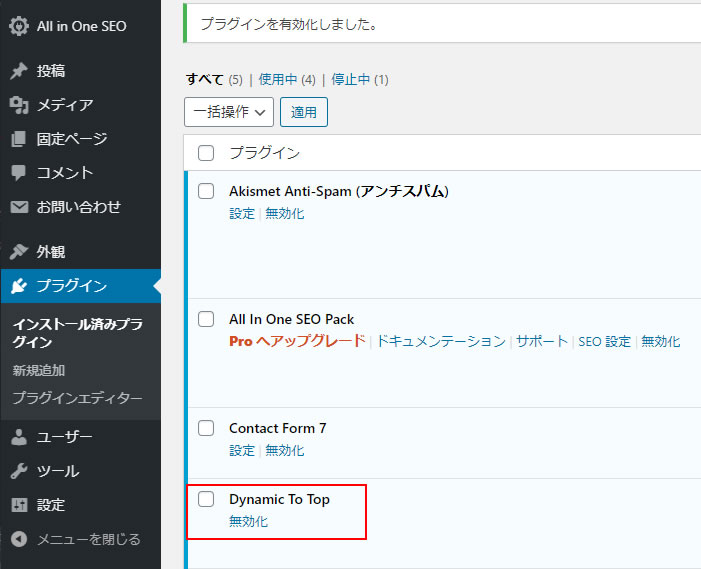Check Akismet Anti-Spam checkbox
Image resolution: width=701 pixels, height=569 pixels.
(x=206, y=191)
